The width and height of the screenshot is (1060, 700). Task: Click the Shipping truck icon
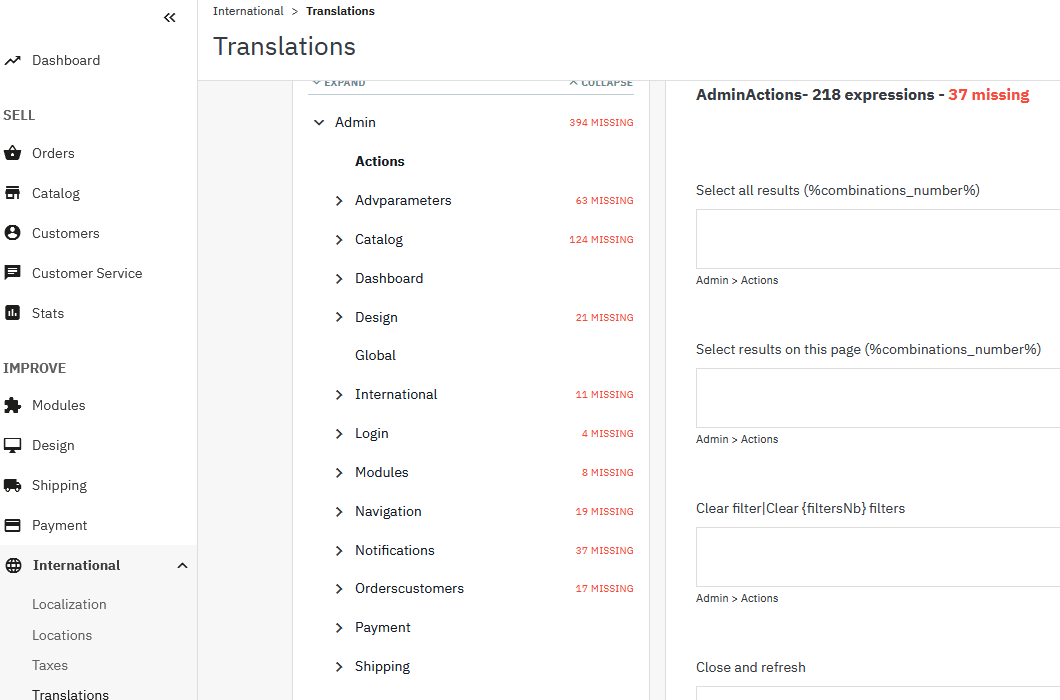tap(12, 485)
